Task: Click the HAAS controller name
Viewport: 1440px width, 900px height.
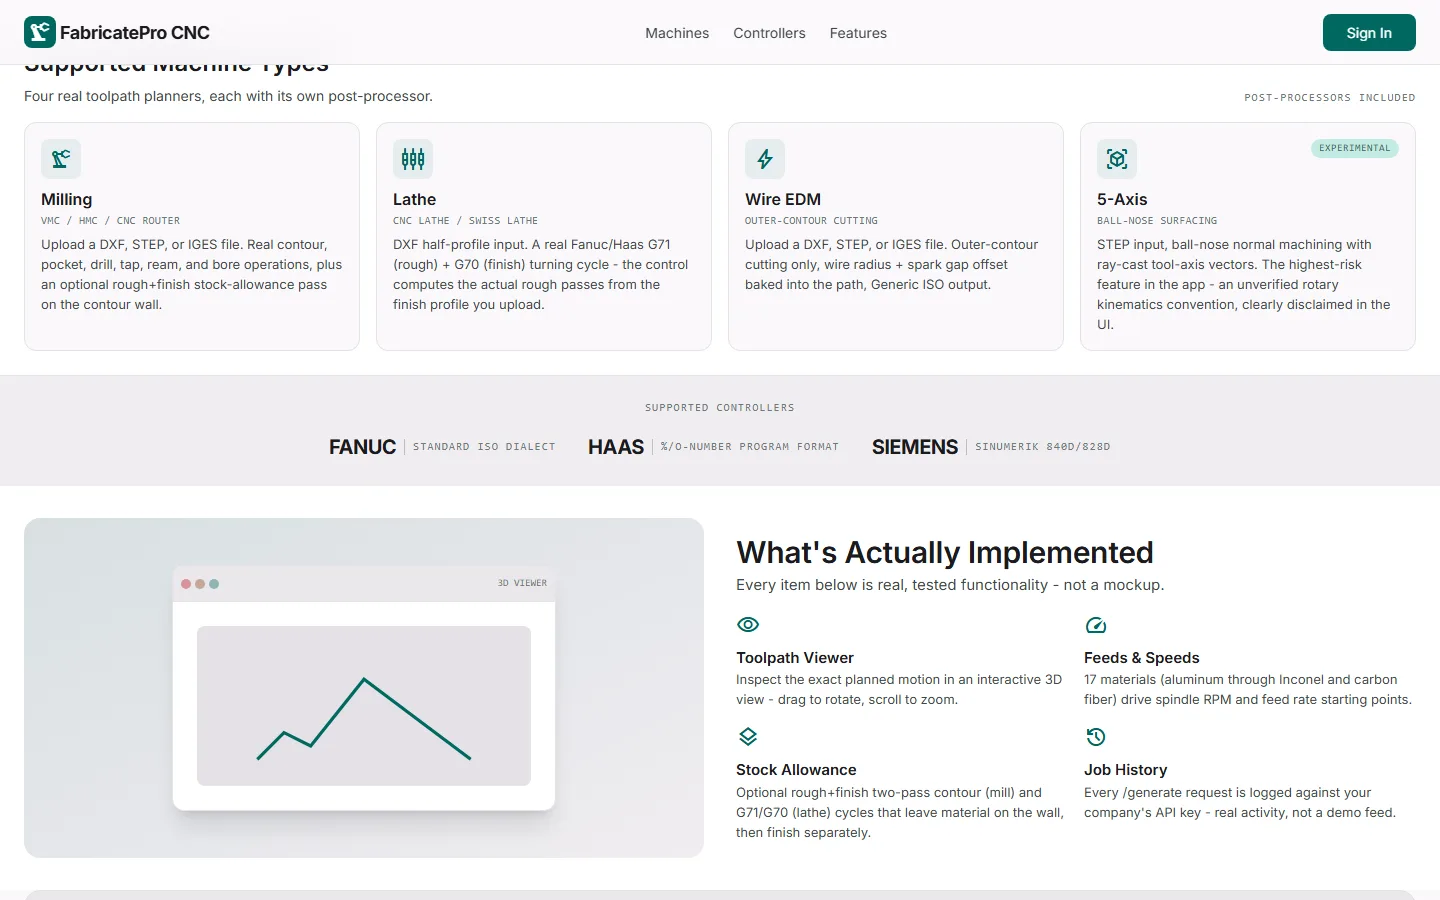Action: pyautogui.click(x=616, y=447)
